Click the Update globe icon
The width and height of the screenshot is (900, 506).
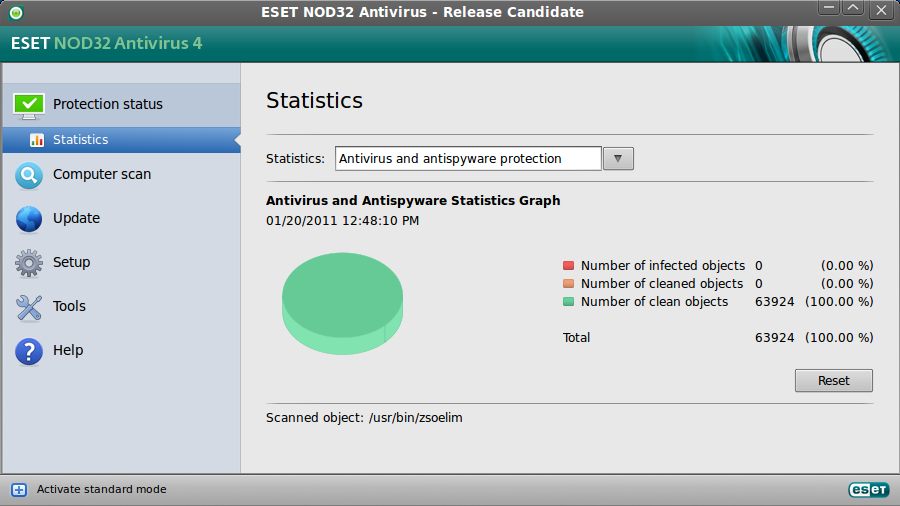29,219
